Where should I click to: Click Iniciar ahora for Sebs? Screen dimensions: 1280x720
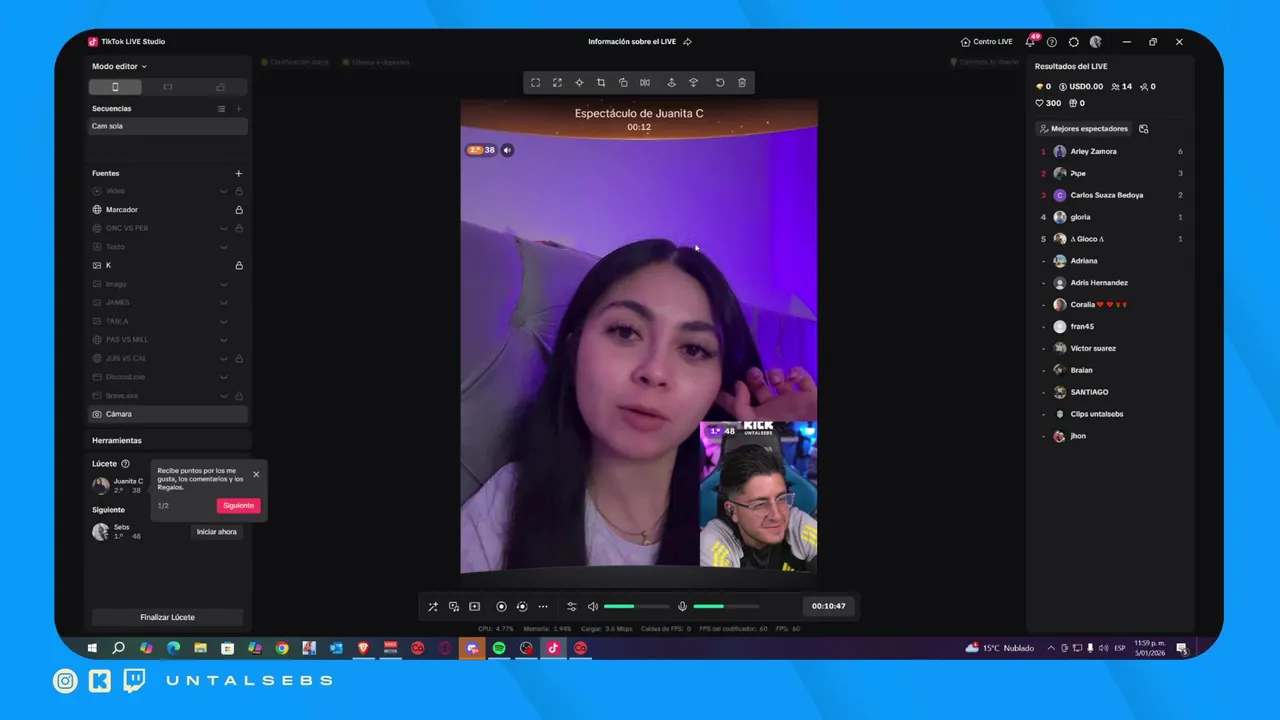(217, 532)
